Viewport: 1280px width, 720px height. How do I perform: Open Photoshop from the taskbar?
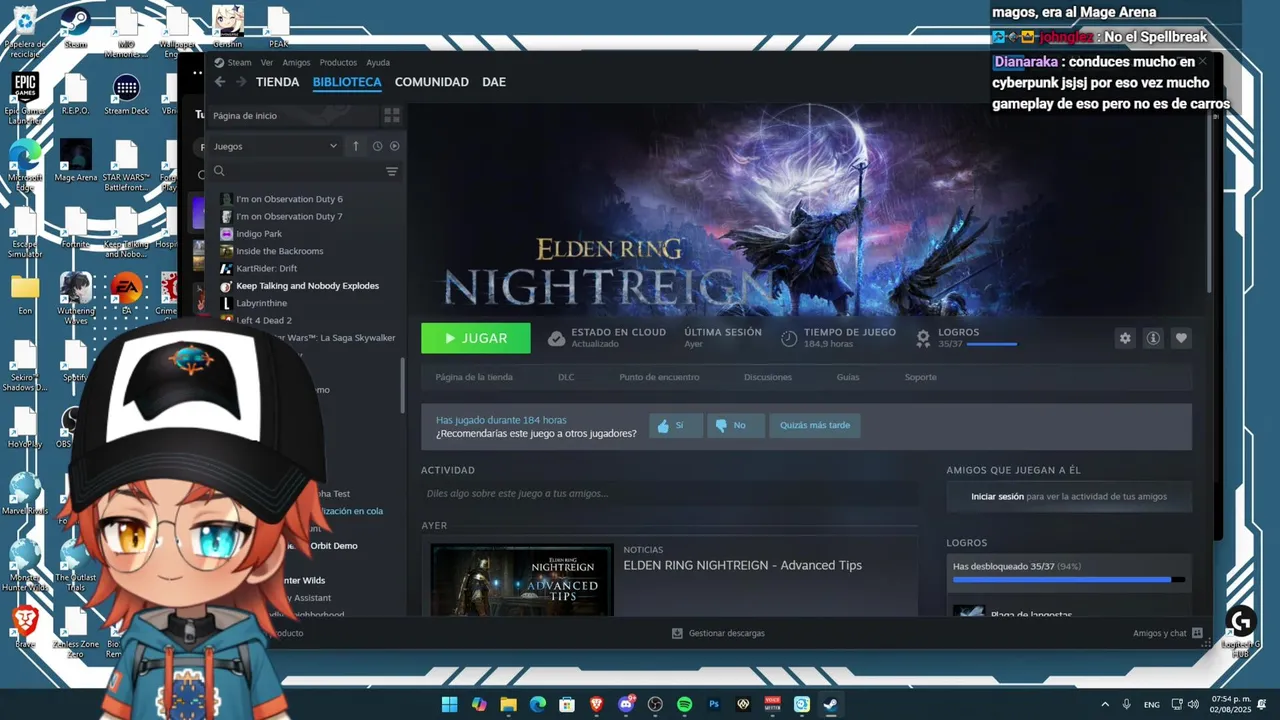(x=714, y=704)
